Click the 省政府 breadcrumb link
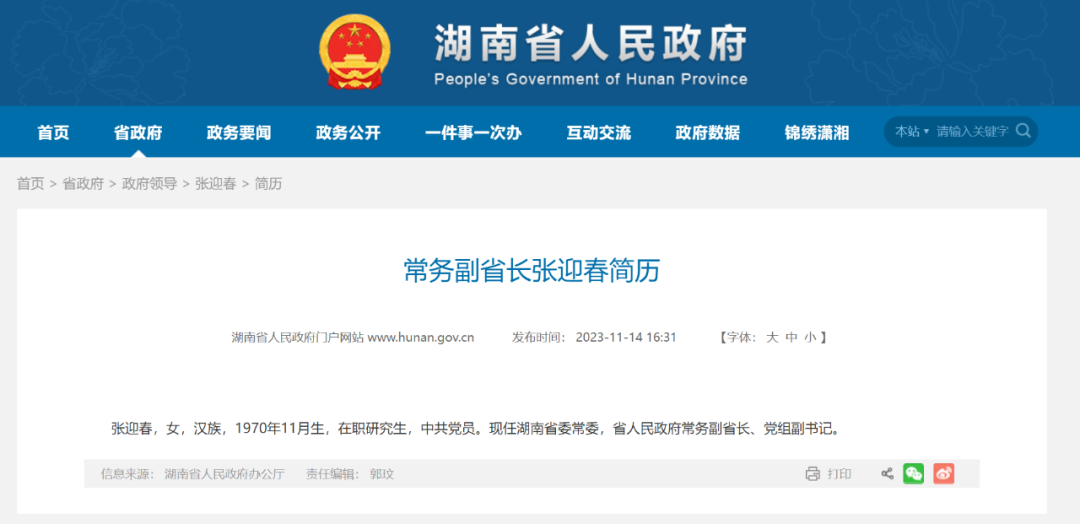The width and height of the screenshot is (1080, 524). point(83,184)
